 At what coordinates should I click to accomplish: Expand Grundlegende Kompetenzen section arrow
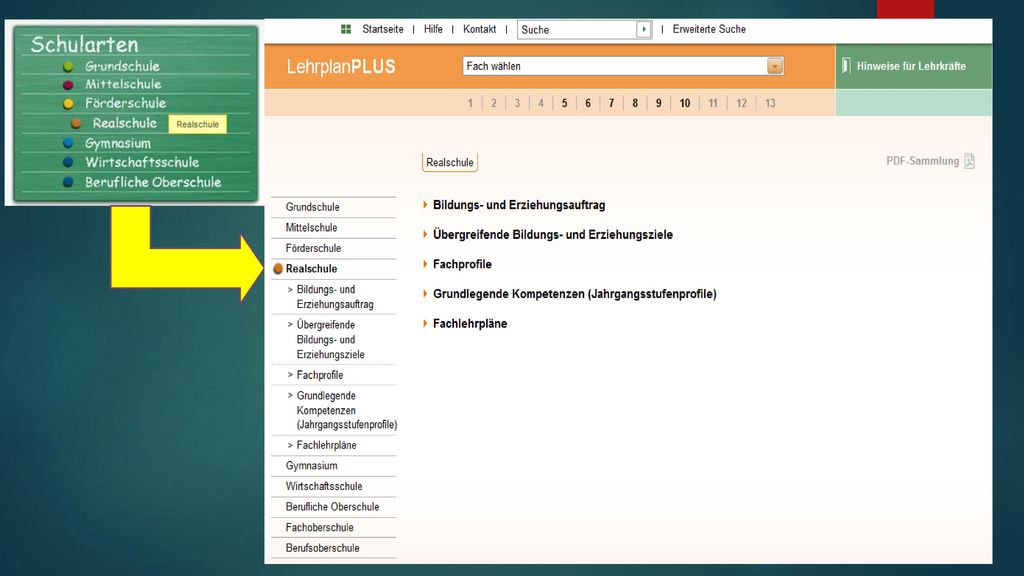(425, 294)
